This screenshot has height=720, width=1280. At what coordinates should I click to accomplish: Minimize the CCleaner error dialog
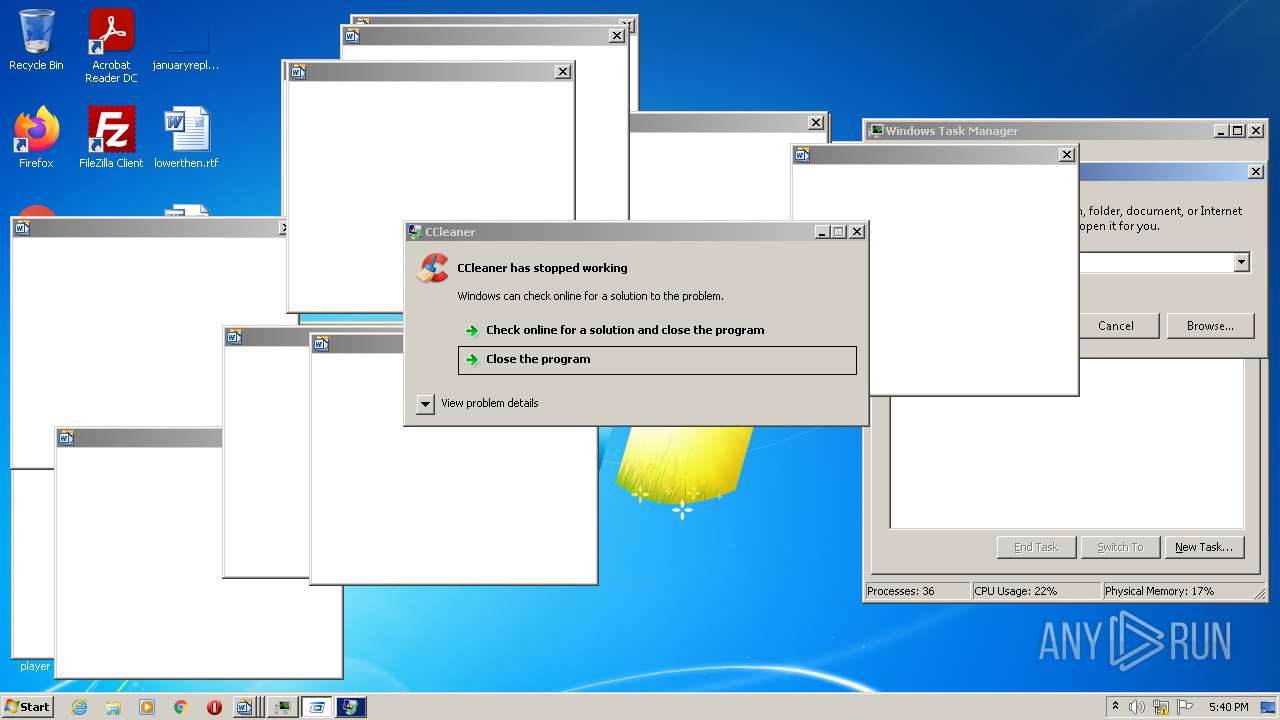[822, 232]
